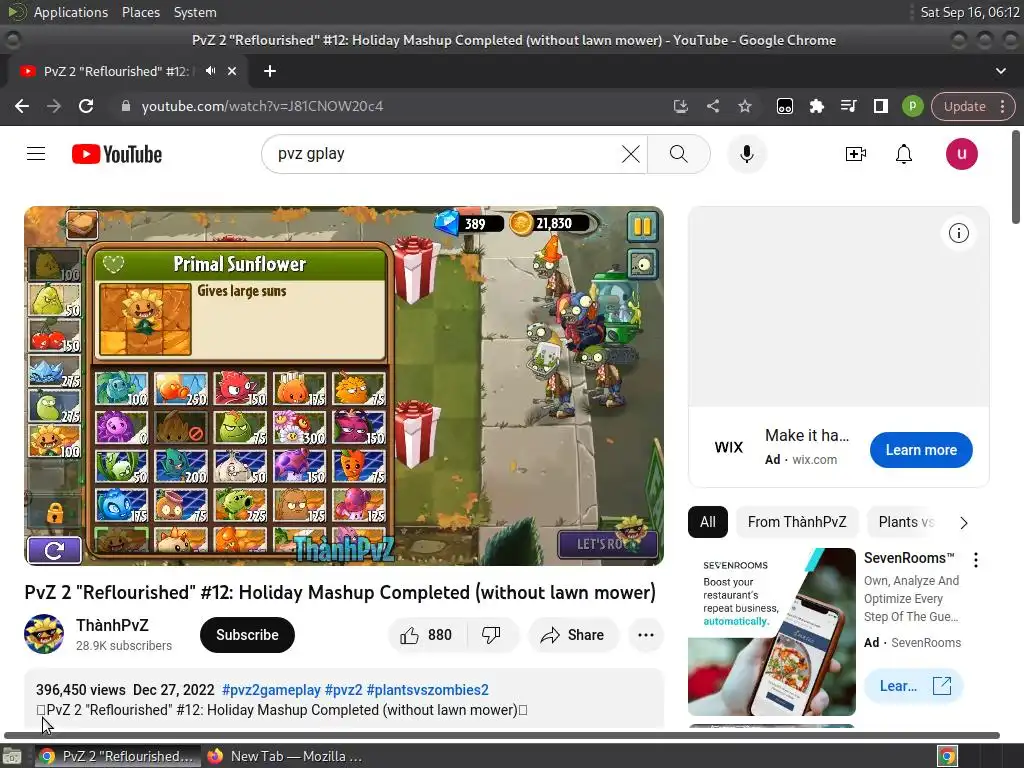Click the 396,450 views text
The width and height of the screenshot is (1024, 768).
point(80,690)
